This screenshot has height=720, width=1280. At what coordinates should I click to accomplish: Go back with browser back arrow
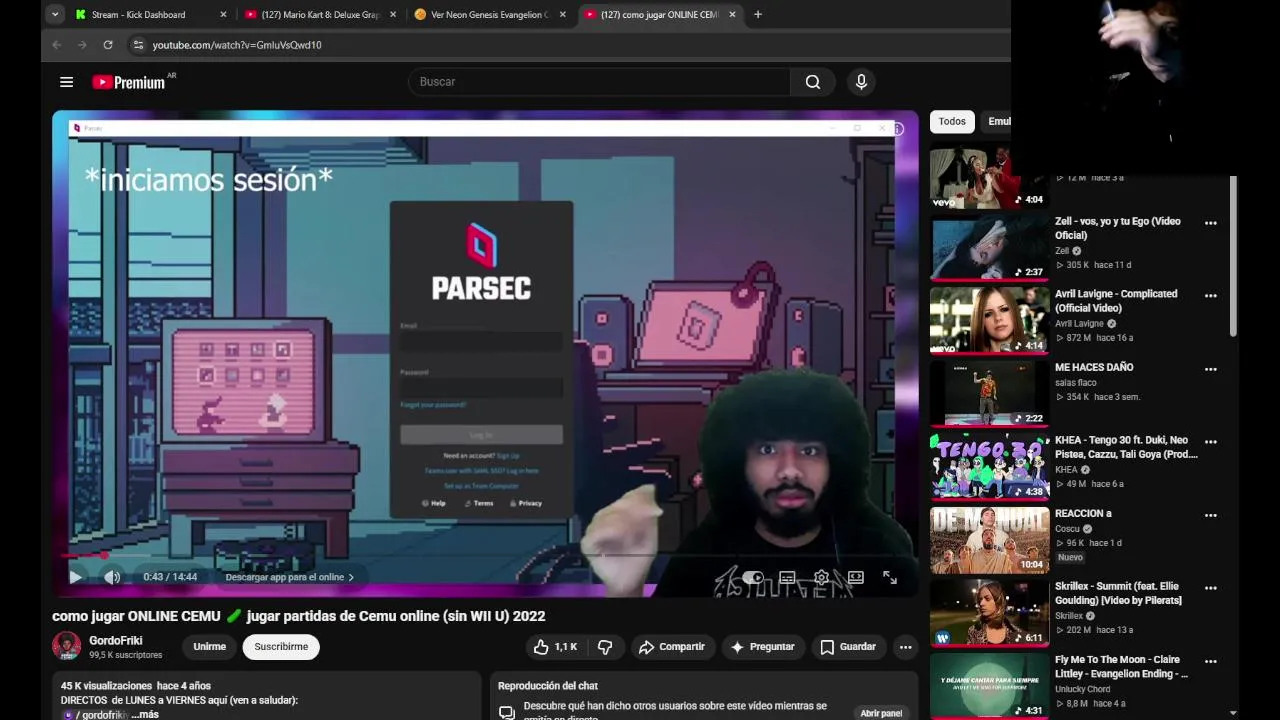[56, 45]
